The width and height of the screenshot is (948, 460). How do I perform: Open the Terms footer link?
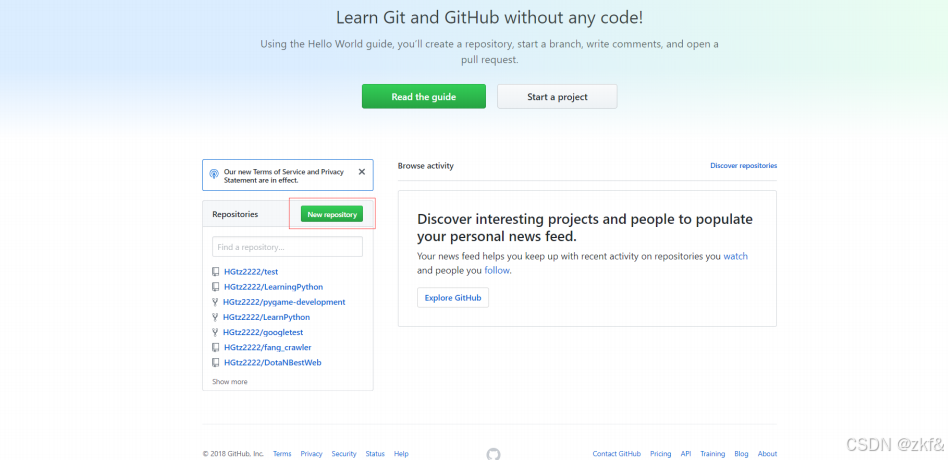point(282,454)
